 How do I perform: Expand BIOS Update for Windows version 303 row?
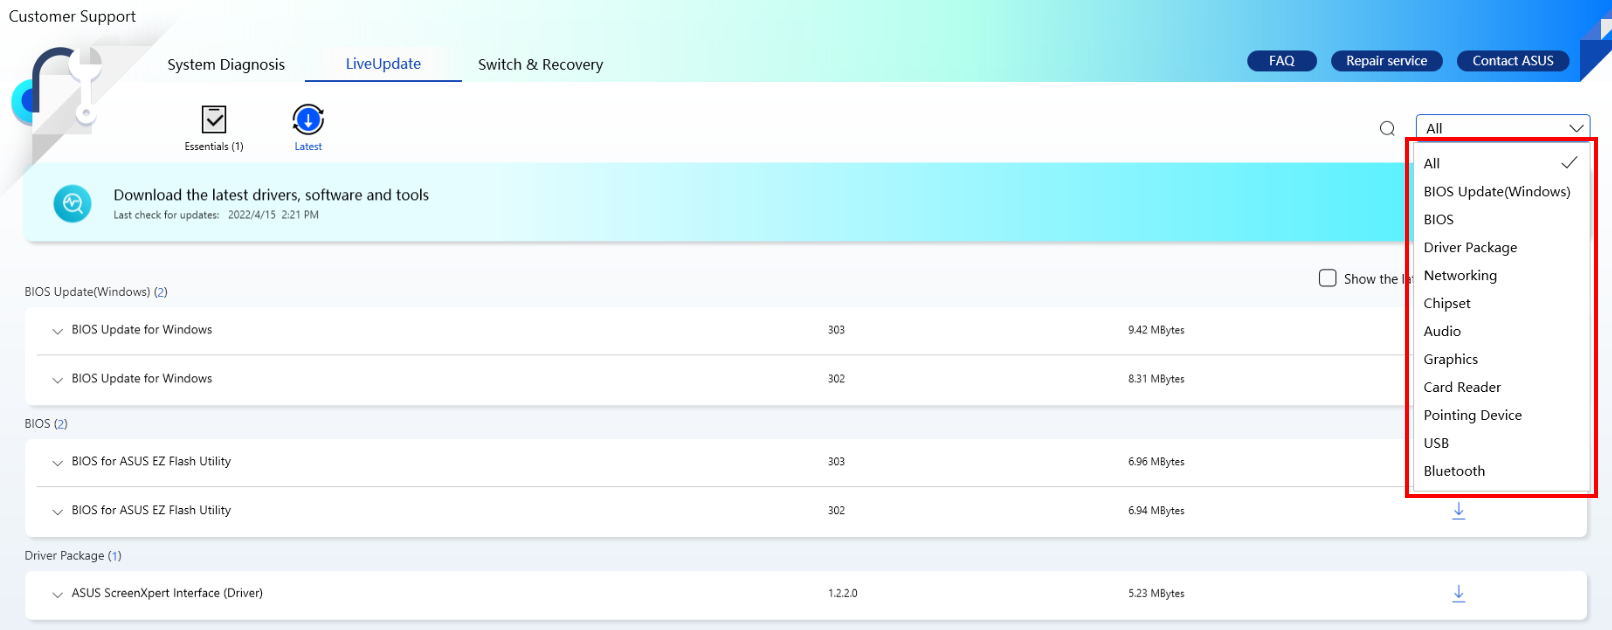tap(57, 331)
